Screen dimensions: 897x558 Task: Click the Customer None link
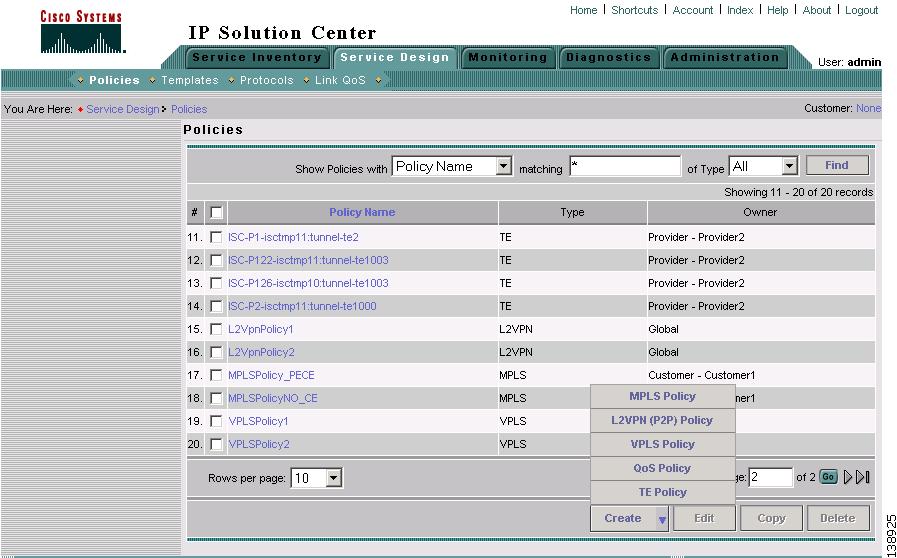[868, 108]
